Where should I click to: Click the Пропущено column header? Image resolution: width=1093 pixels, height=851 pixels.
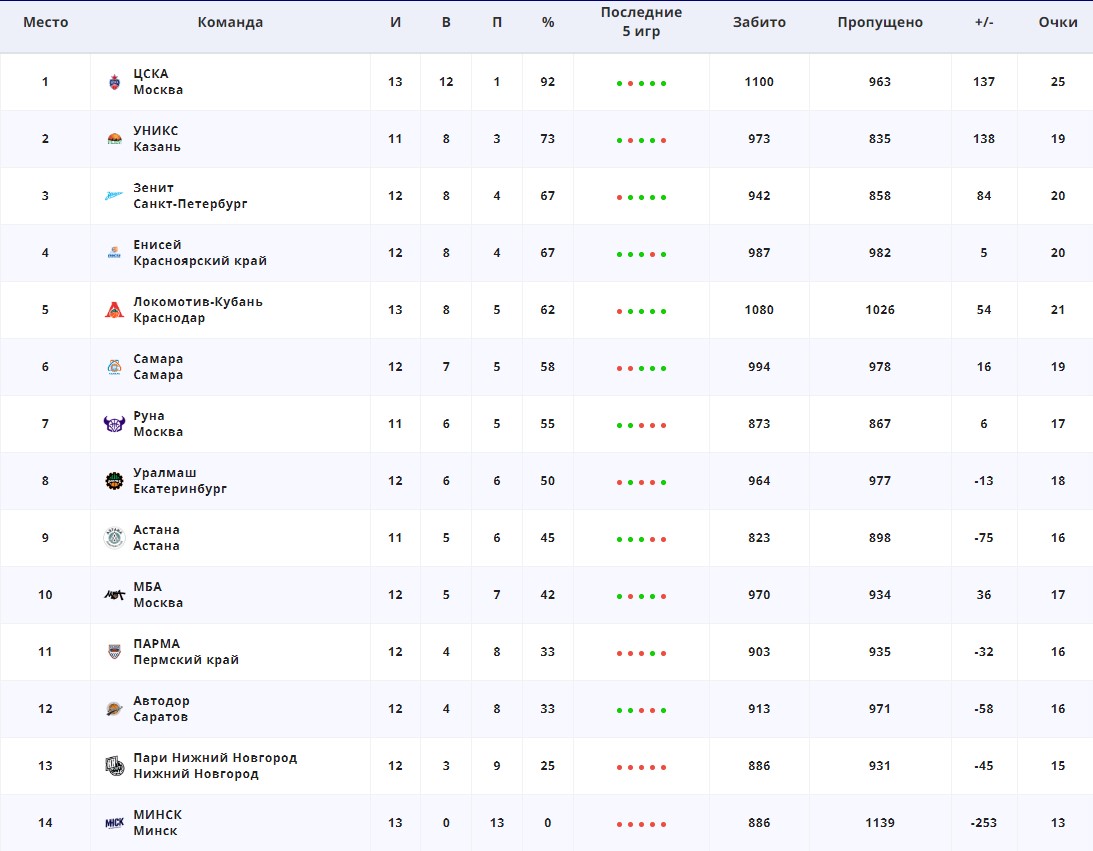[x=880, y=22]
